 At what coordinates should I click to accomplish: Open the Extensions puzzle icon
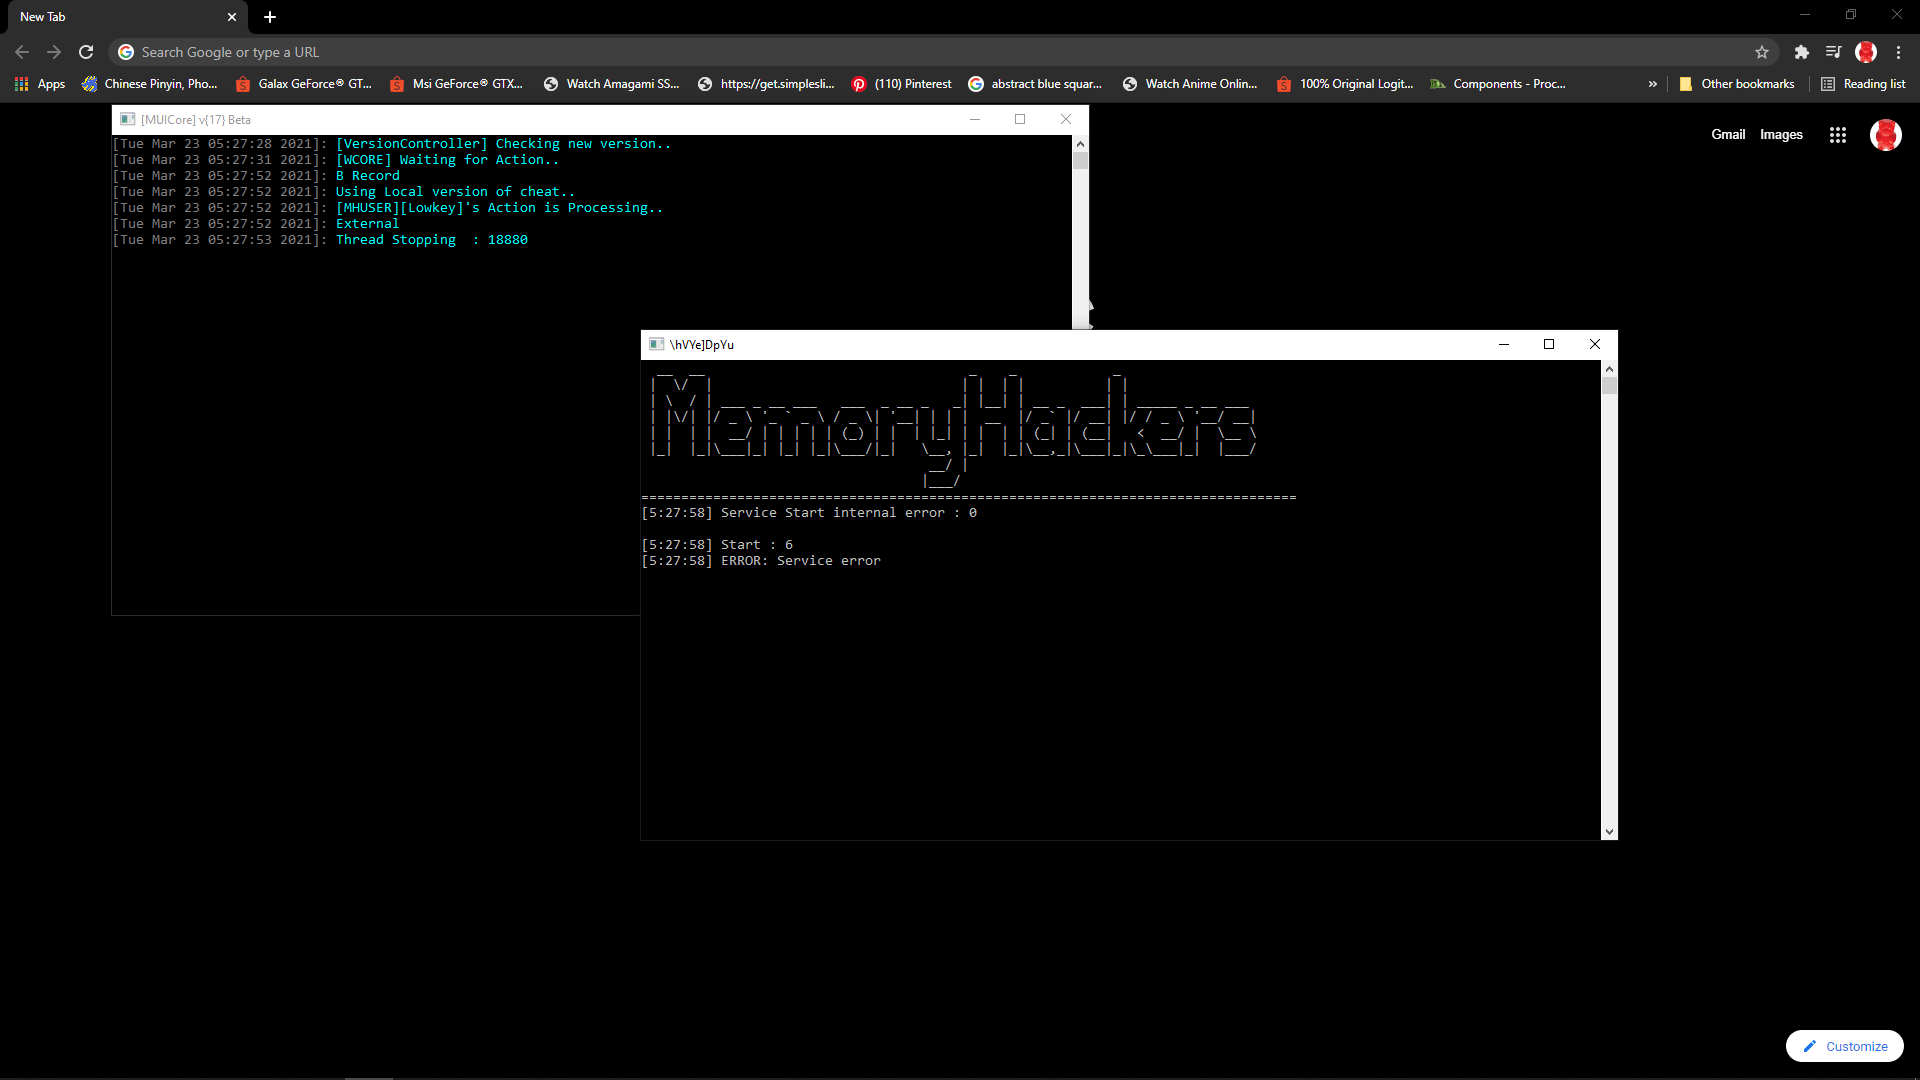click(x=1802, y=52)
